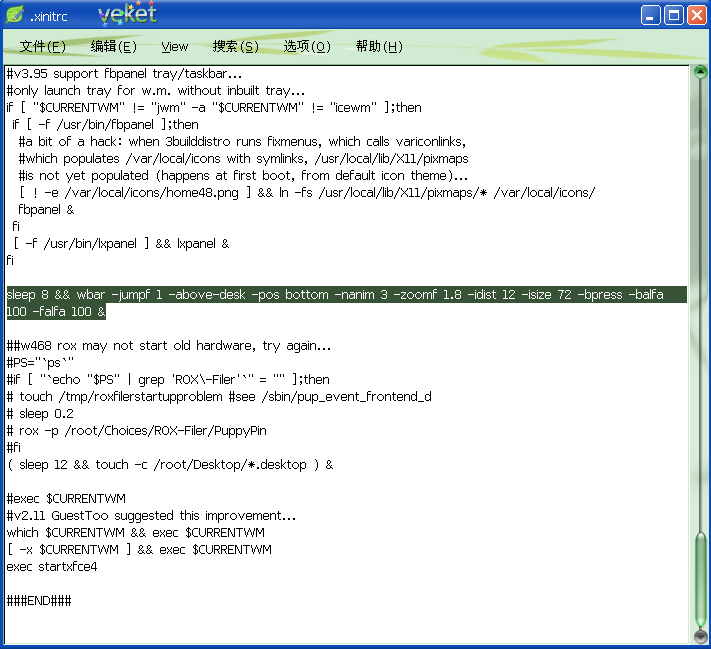
Task: Click the '#a bit of a hack' comment line
Action: click(x=242, y=142)
